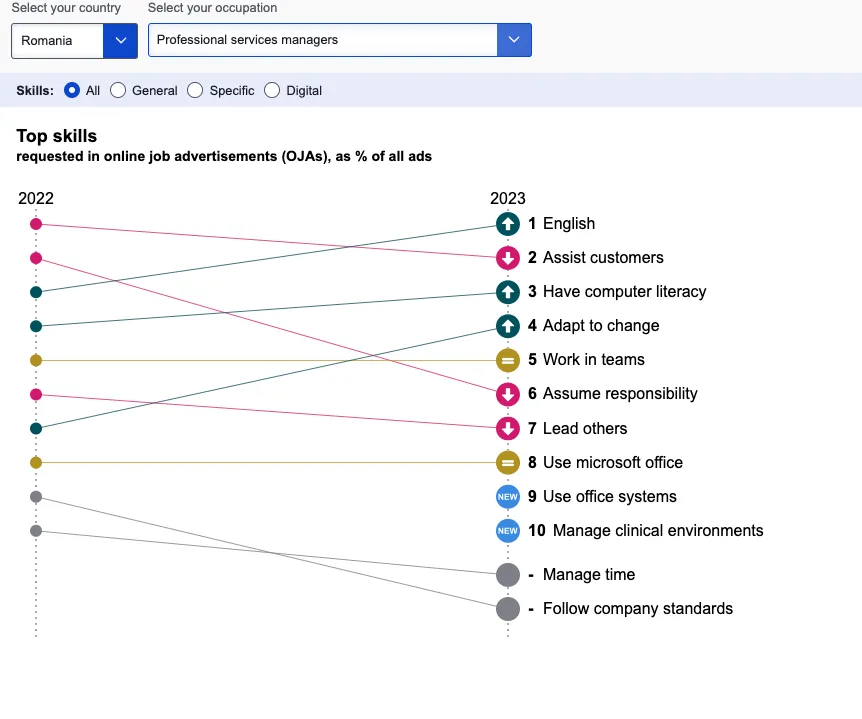Select the General skills radio button
This screenshot has height=719, width=862.
click(x=118, y=91)
